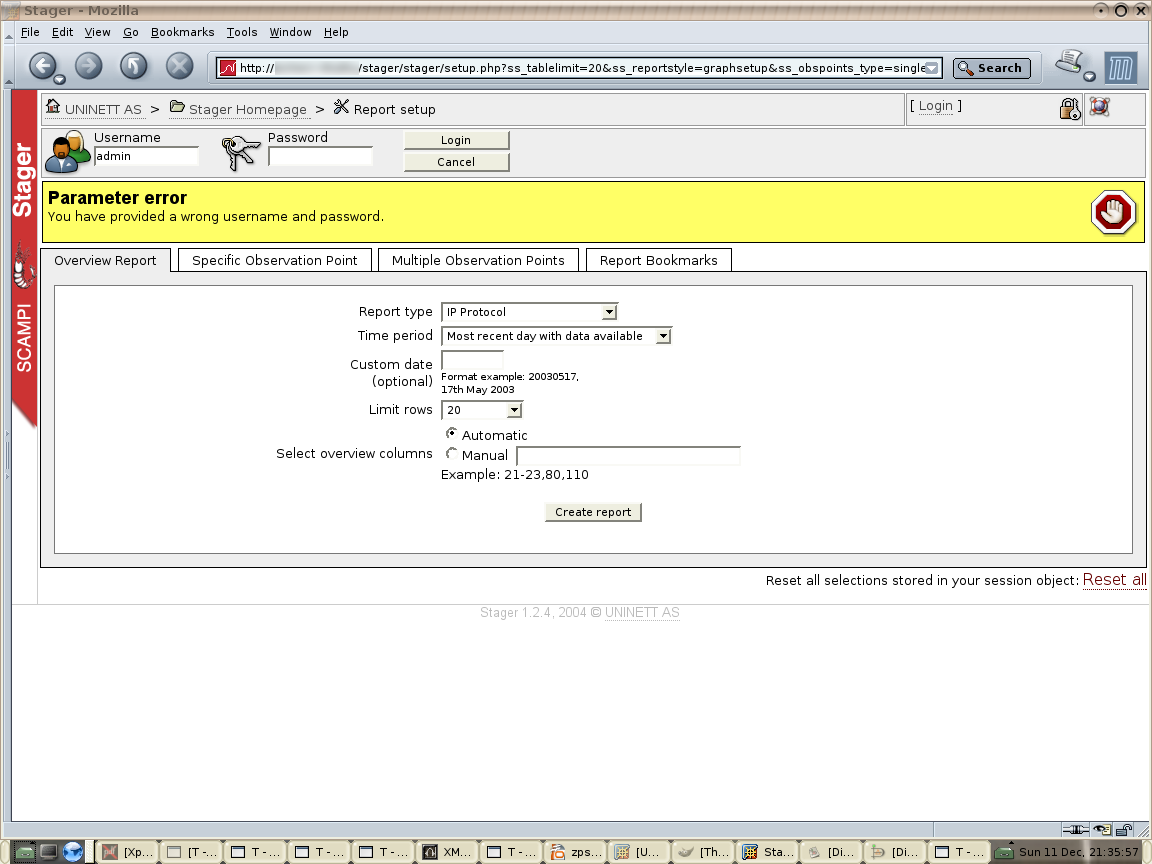Viewport: 1152px width, 864px height.
Task: Click the Mozilla throbber logo
Action: pyautogui.click(x=1120, y=68)
